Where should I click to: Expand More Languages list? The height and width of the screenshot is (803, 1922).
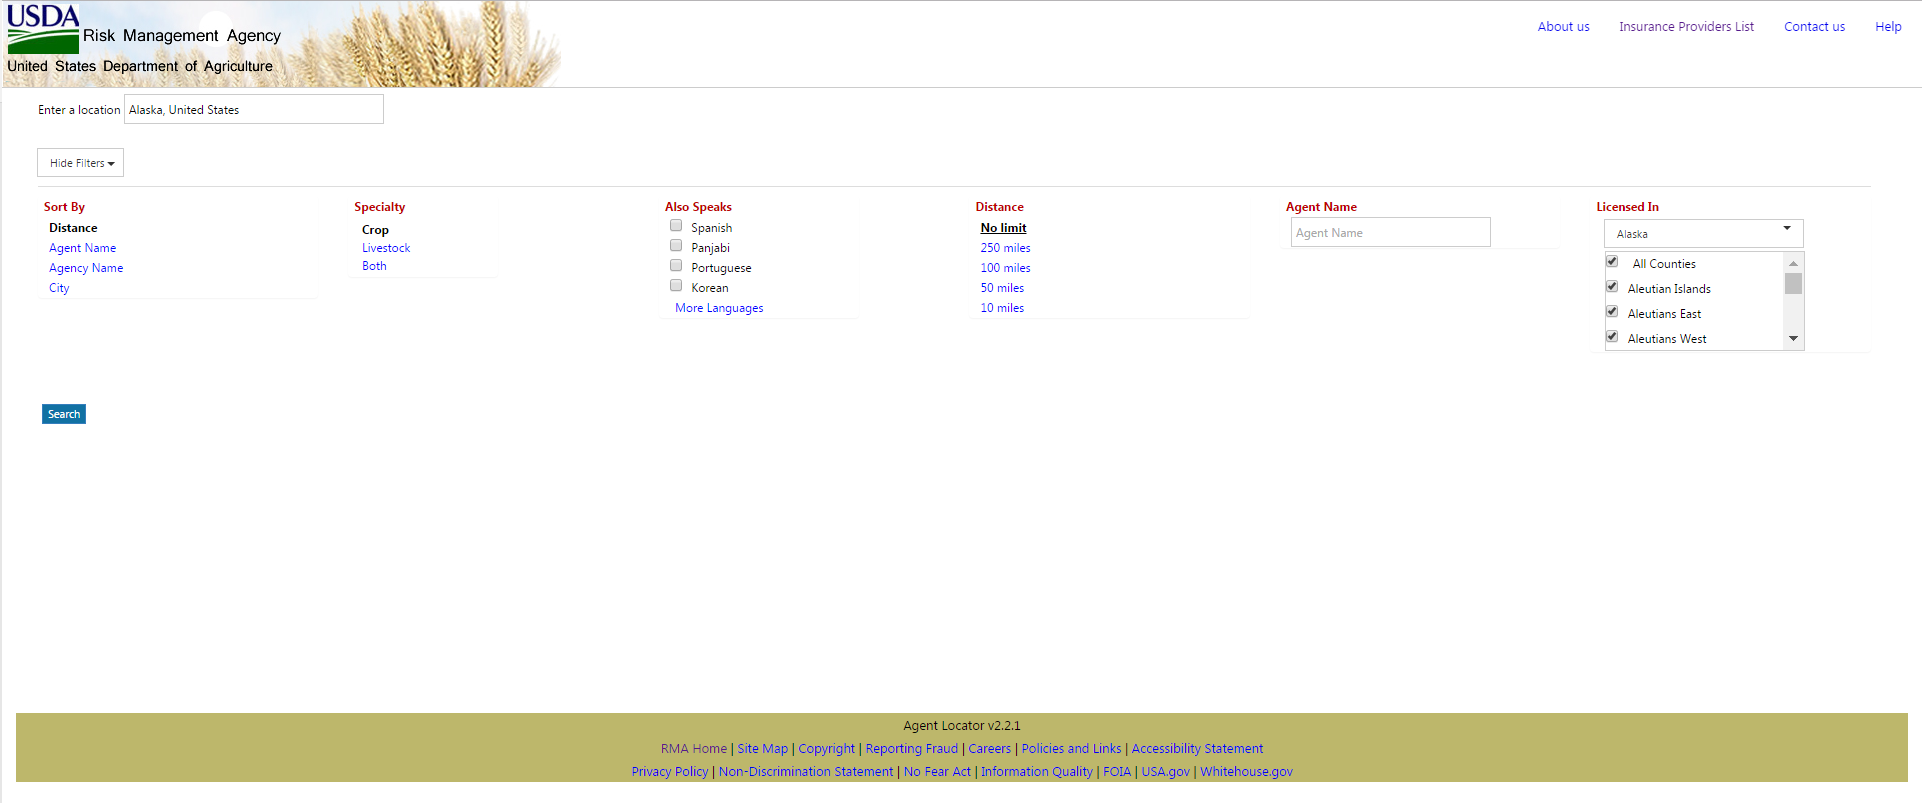coord(719,308)
